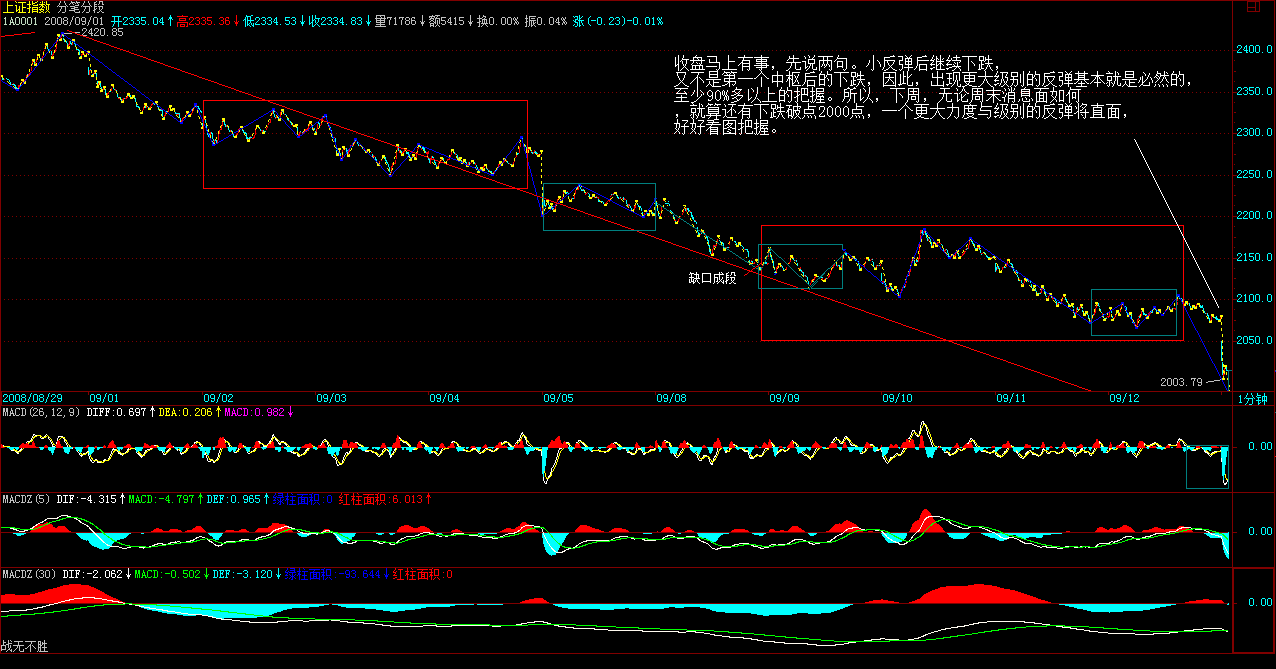
Task: Click the 09/05 date on time axis
Action: point(558,398)
